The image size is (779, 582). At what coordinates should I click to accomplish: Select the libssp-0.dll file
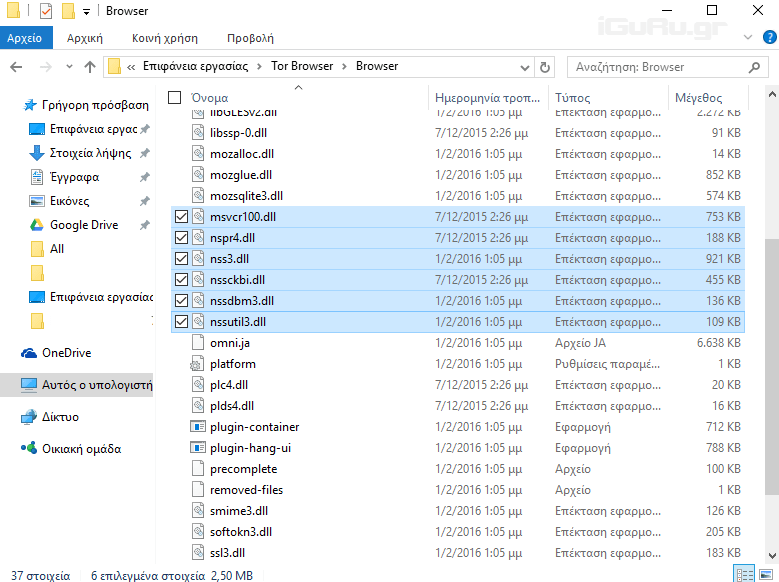457,133
